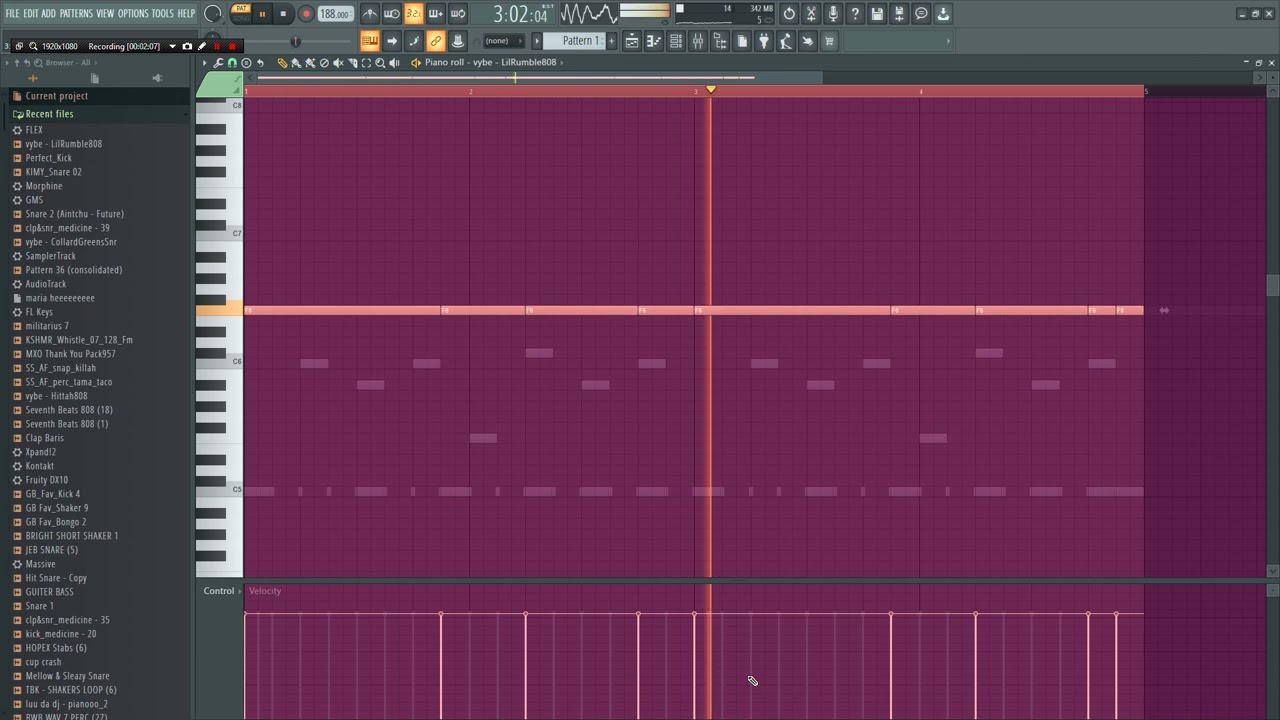Click the main volume knob
The image size is (1280, 720).
tap(212, 14)
